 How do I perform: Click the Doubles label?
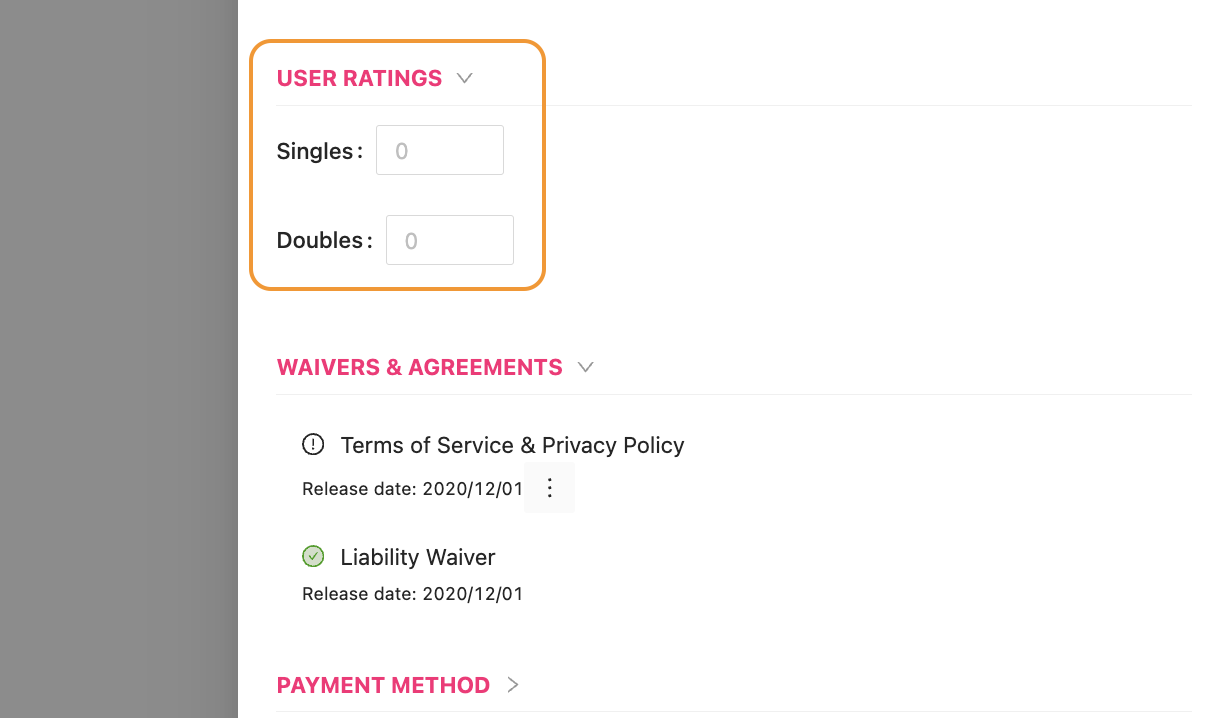pos(320,241)
